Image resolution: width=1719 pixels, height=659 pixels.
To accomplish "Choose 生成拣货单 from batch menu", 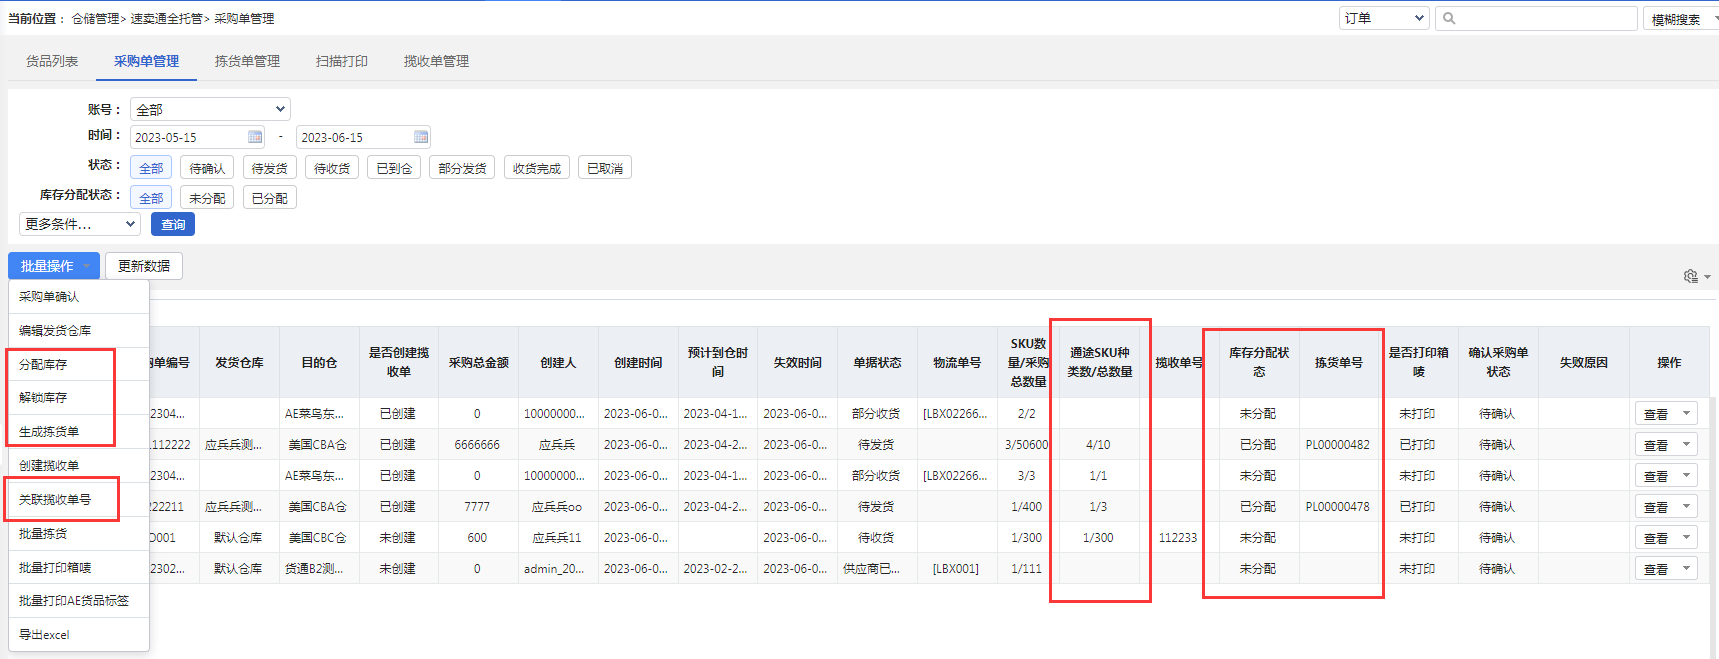I will coord(79,431).
